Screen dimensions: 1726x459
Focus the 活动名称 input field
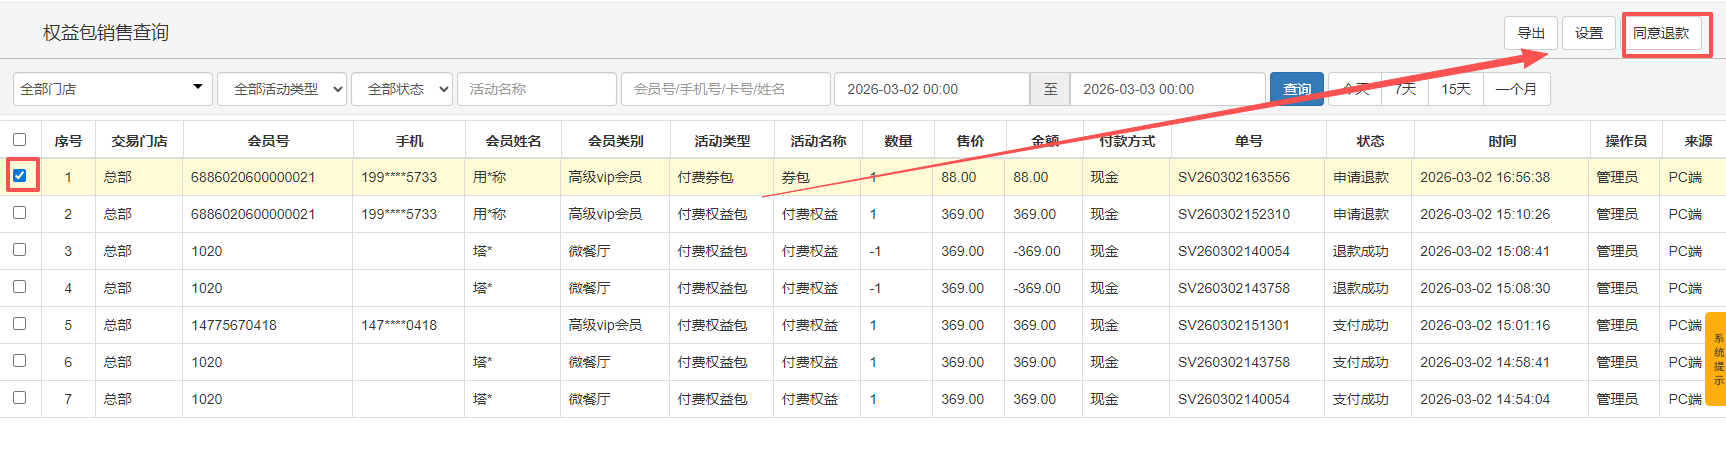coord(537,89)
